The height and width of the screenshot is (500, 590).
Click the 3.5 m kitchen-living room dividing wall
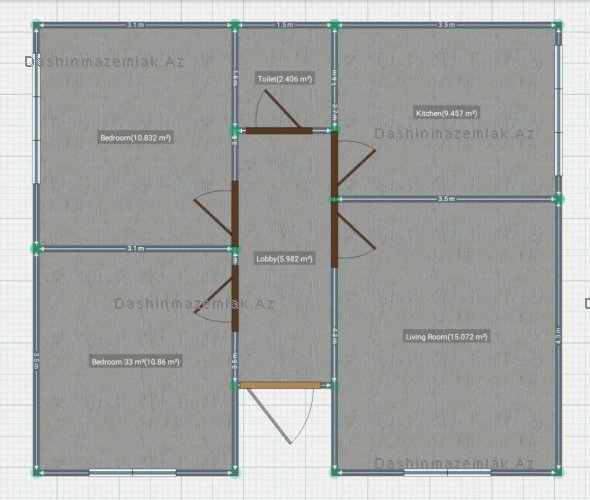tap(447, 199)
